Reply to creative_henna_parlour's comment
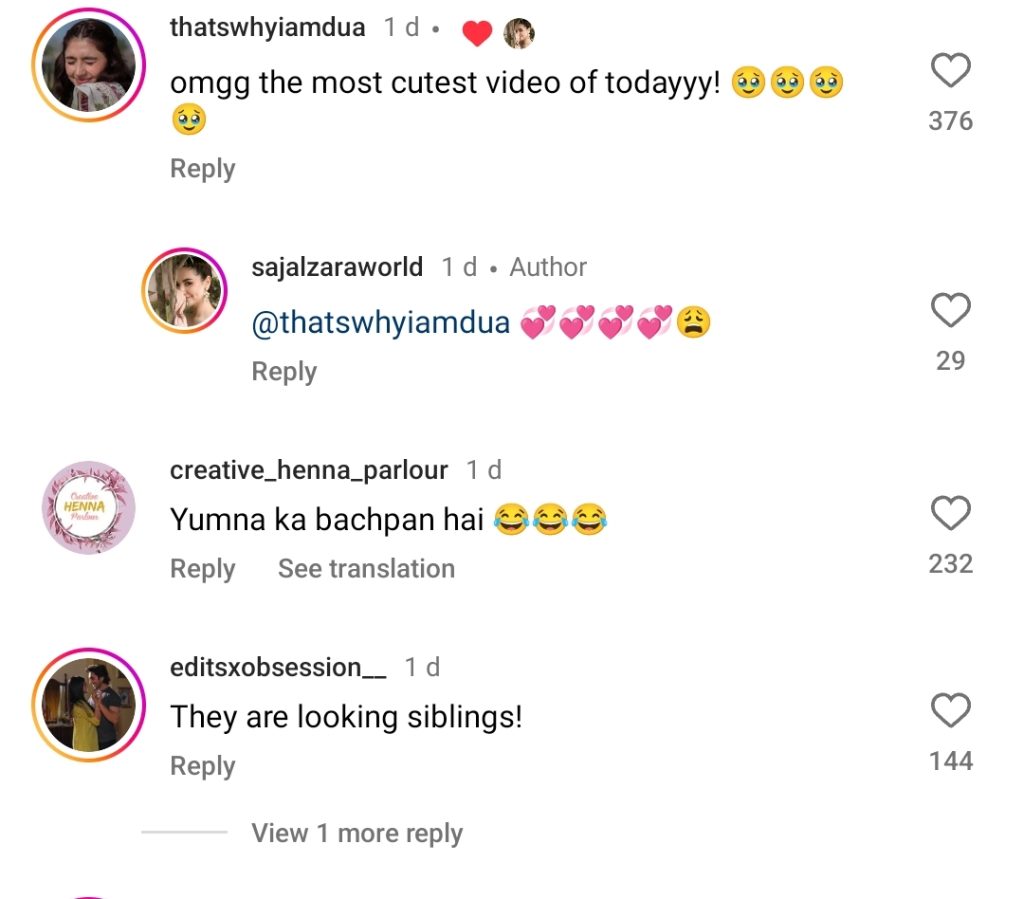 pyautogui.click(x=202, y=569)
